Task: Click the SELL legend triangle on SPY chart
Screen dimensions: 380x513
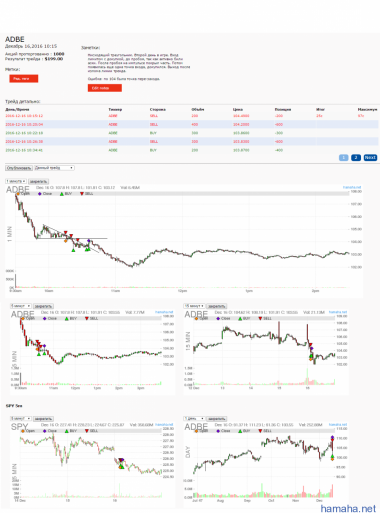Action: click(x=87, y=431)
